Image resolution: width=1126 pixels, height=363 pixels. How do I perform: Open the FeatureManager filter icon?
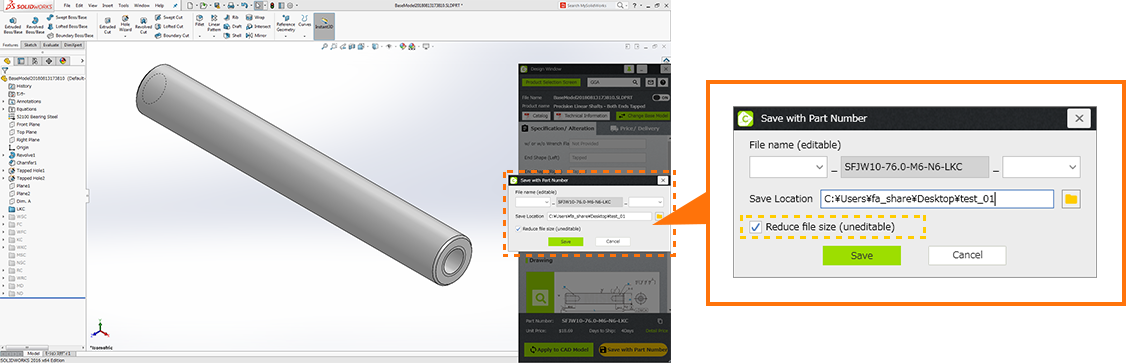pos(5,70)
